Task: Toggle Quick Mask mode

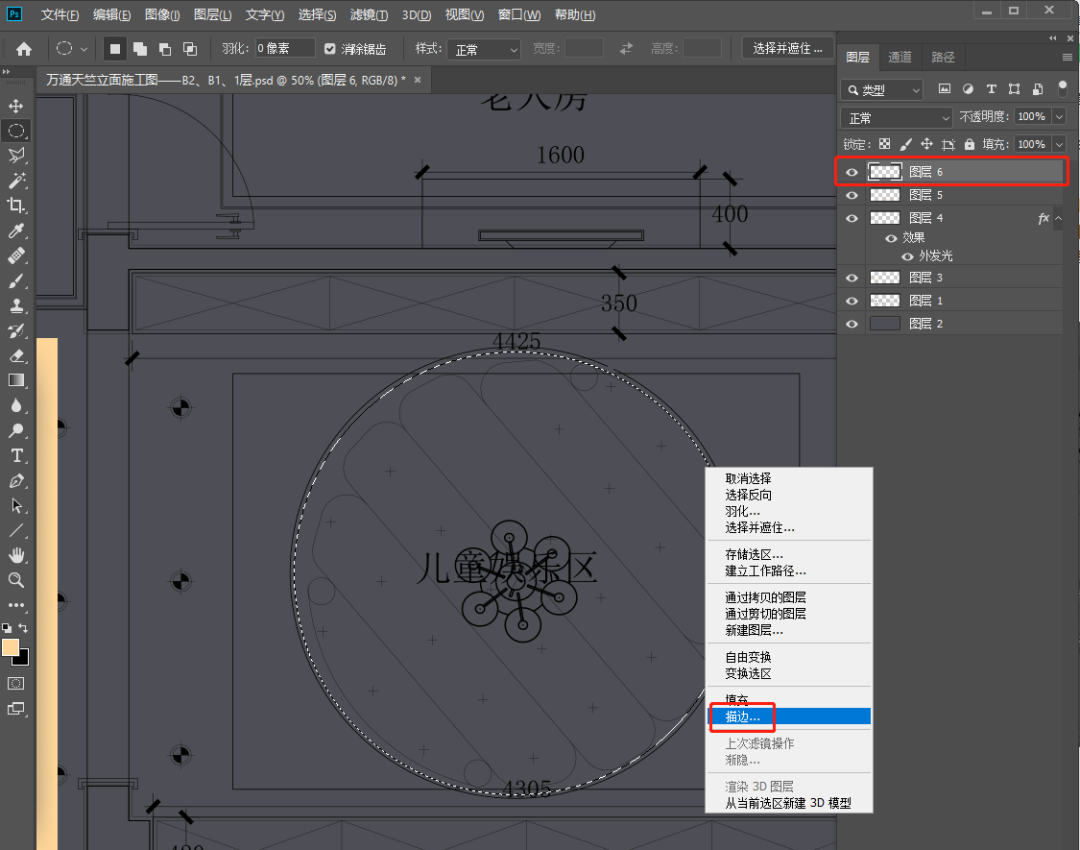Action: click(16, 683)
